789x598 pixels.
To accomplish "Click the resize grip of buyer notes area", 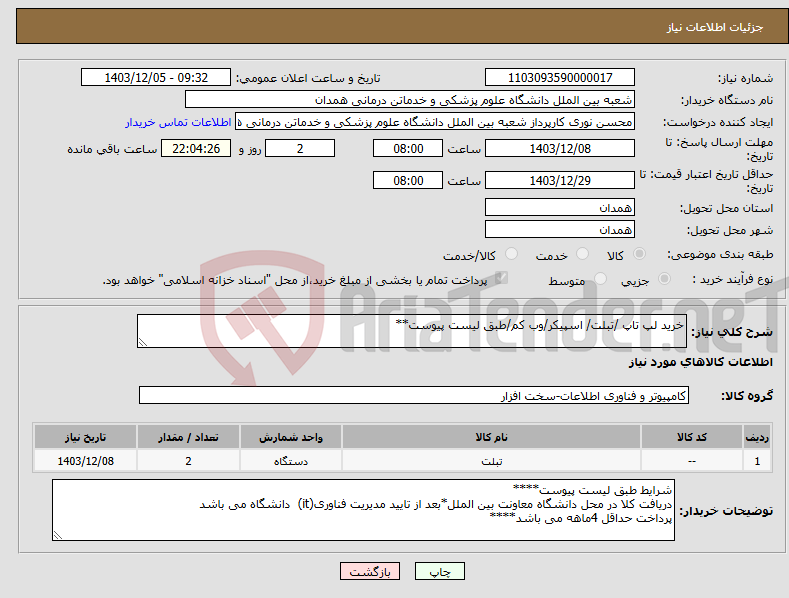I will 58,536.
